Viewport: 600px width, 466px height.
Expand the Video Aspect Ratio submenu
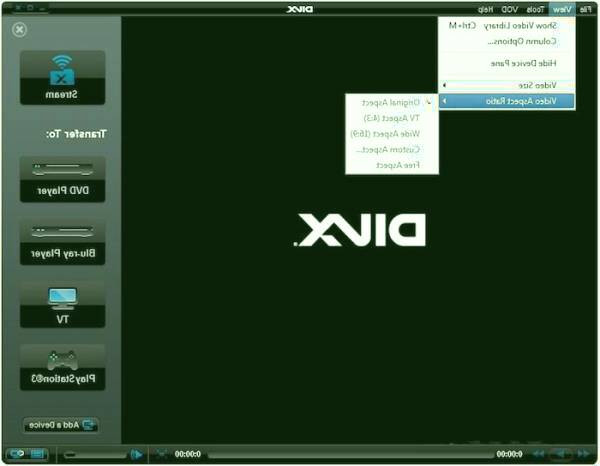click(507, 101)
